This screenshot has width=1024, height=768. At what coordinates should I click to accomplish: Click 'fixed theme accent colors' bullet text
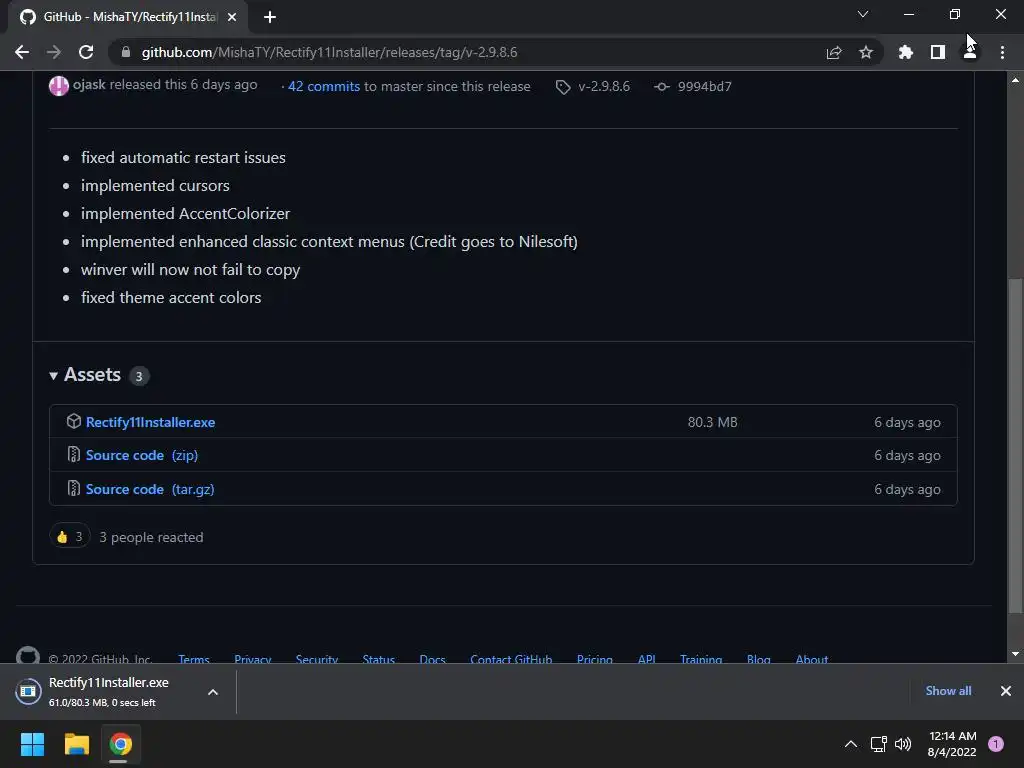(x=171, y=298)
